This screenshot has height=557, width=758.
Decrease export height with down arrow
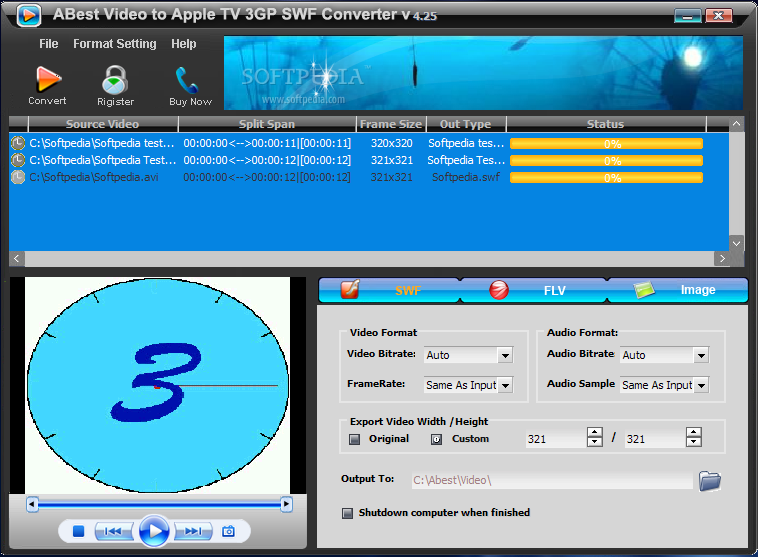tap(694, 442)
